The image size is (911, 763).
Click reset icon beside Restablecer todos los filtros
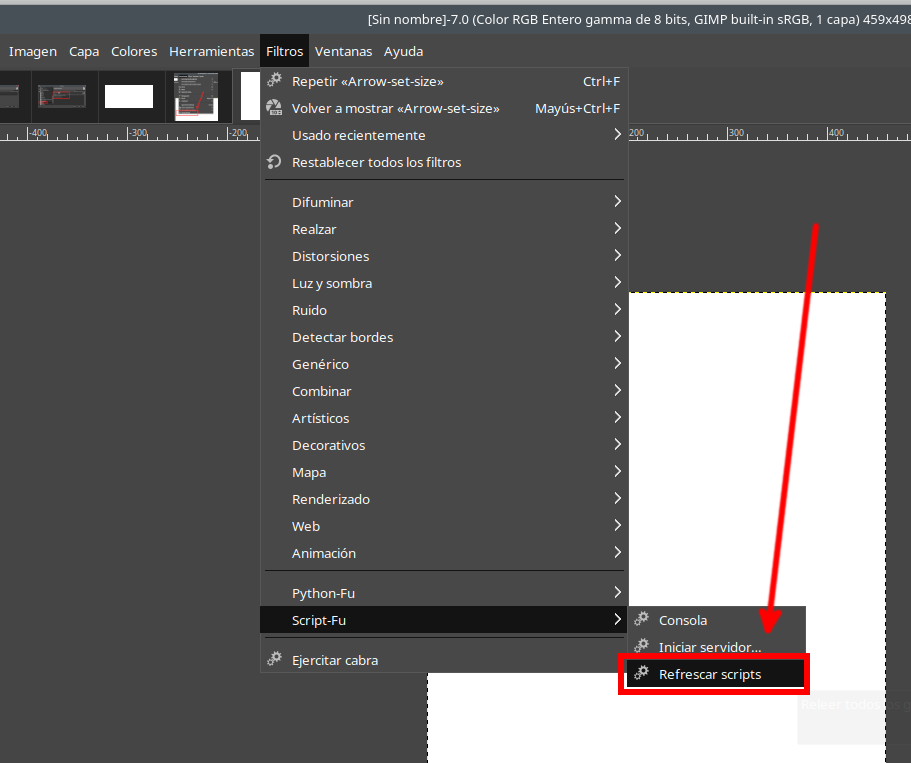(274, 162)
